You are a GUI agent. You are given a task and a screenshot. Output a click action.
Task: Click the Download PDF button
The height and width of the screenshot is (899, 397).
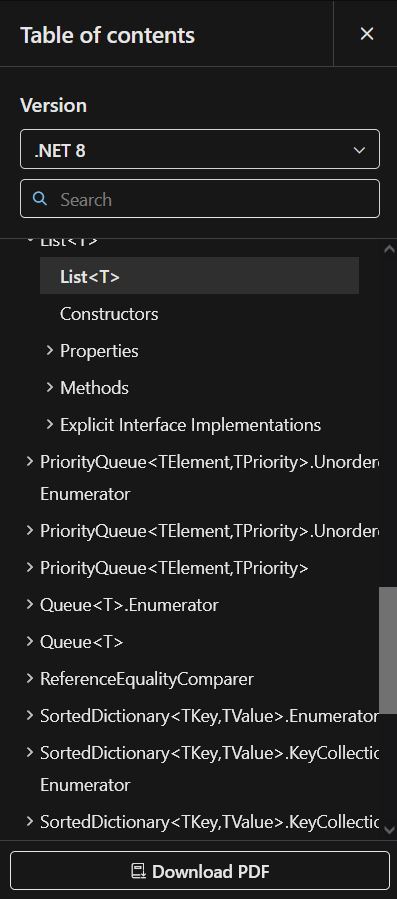(x=200, y=871)
